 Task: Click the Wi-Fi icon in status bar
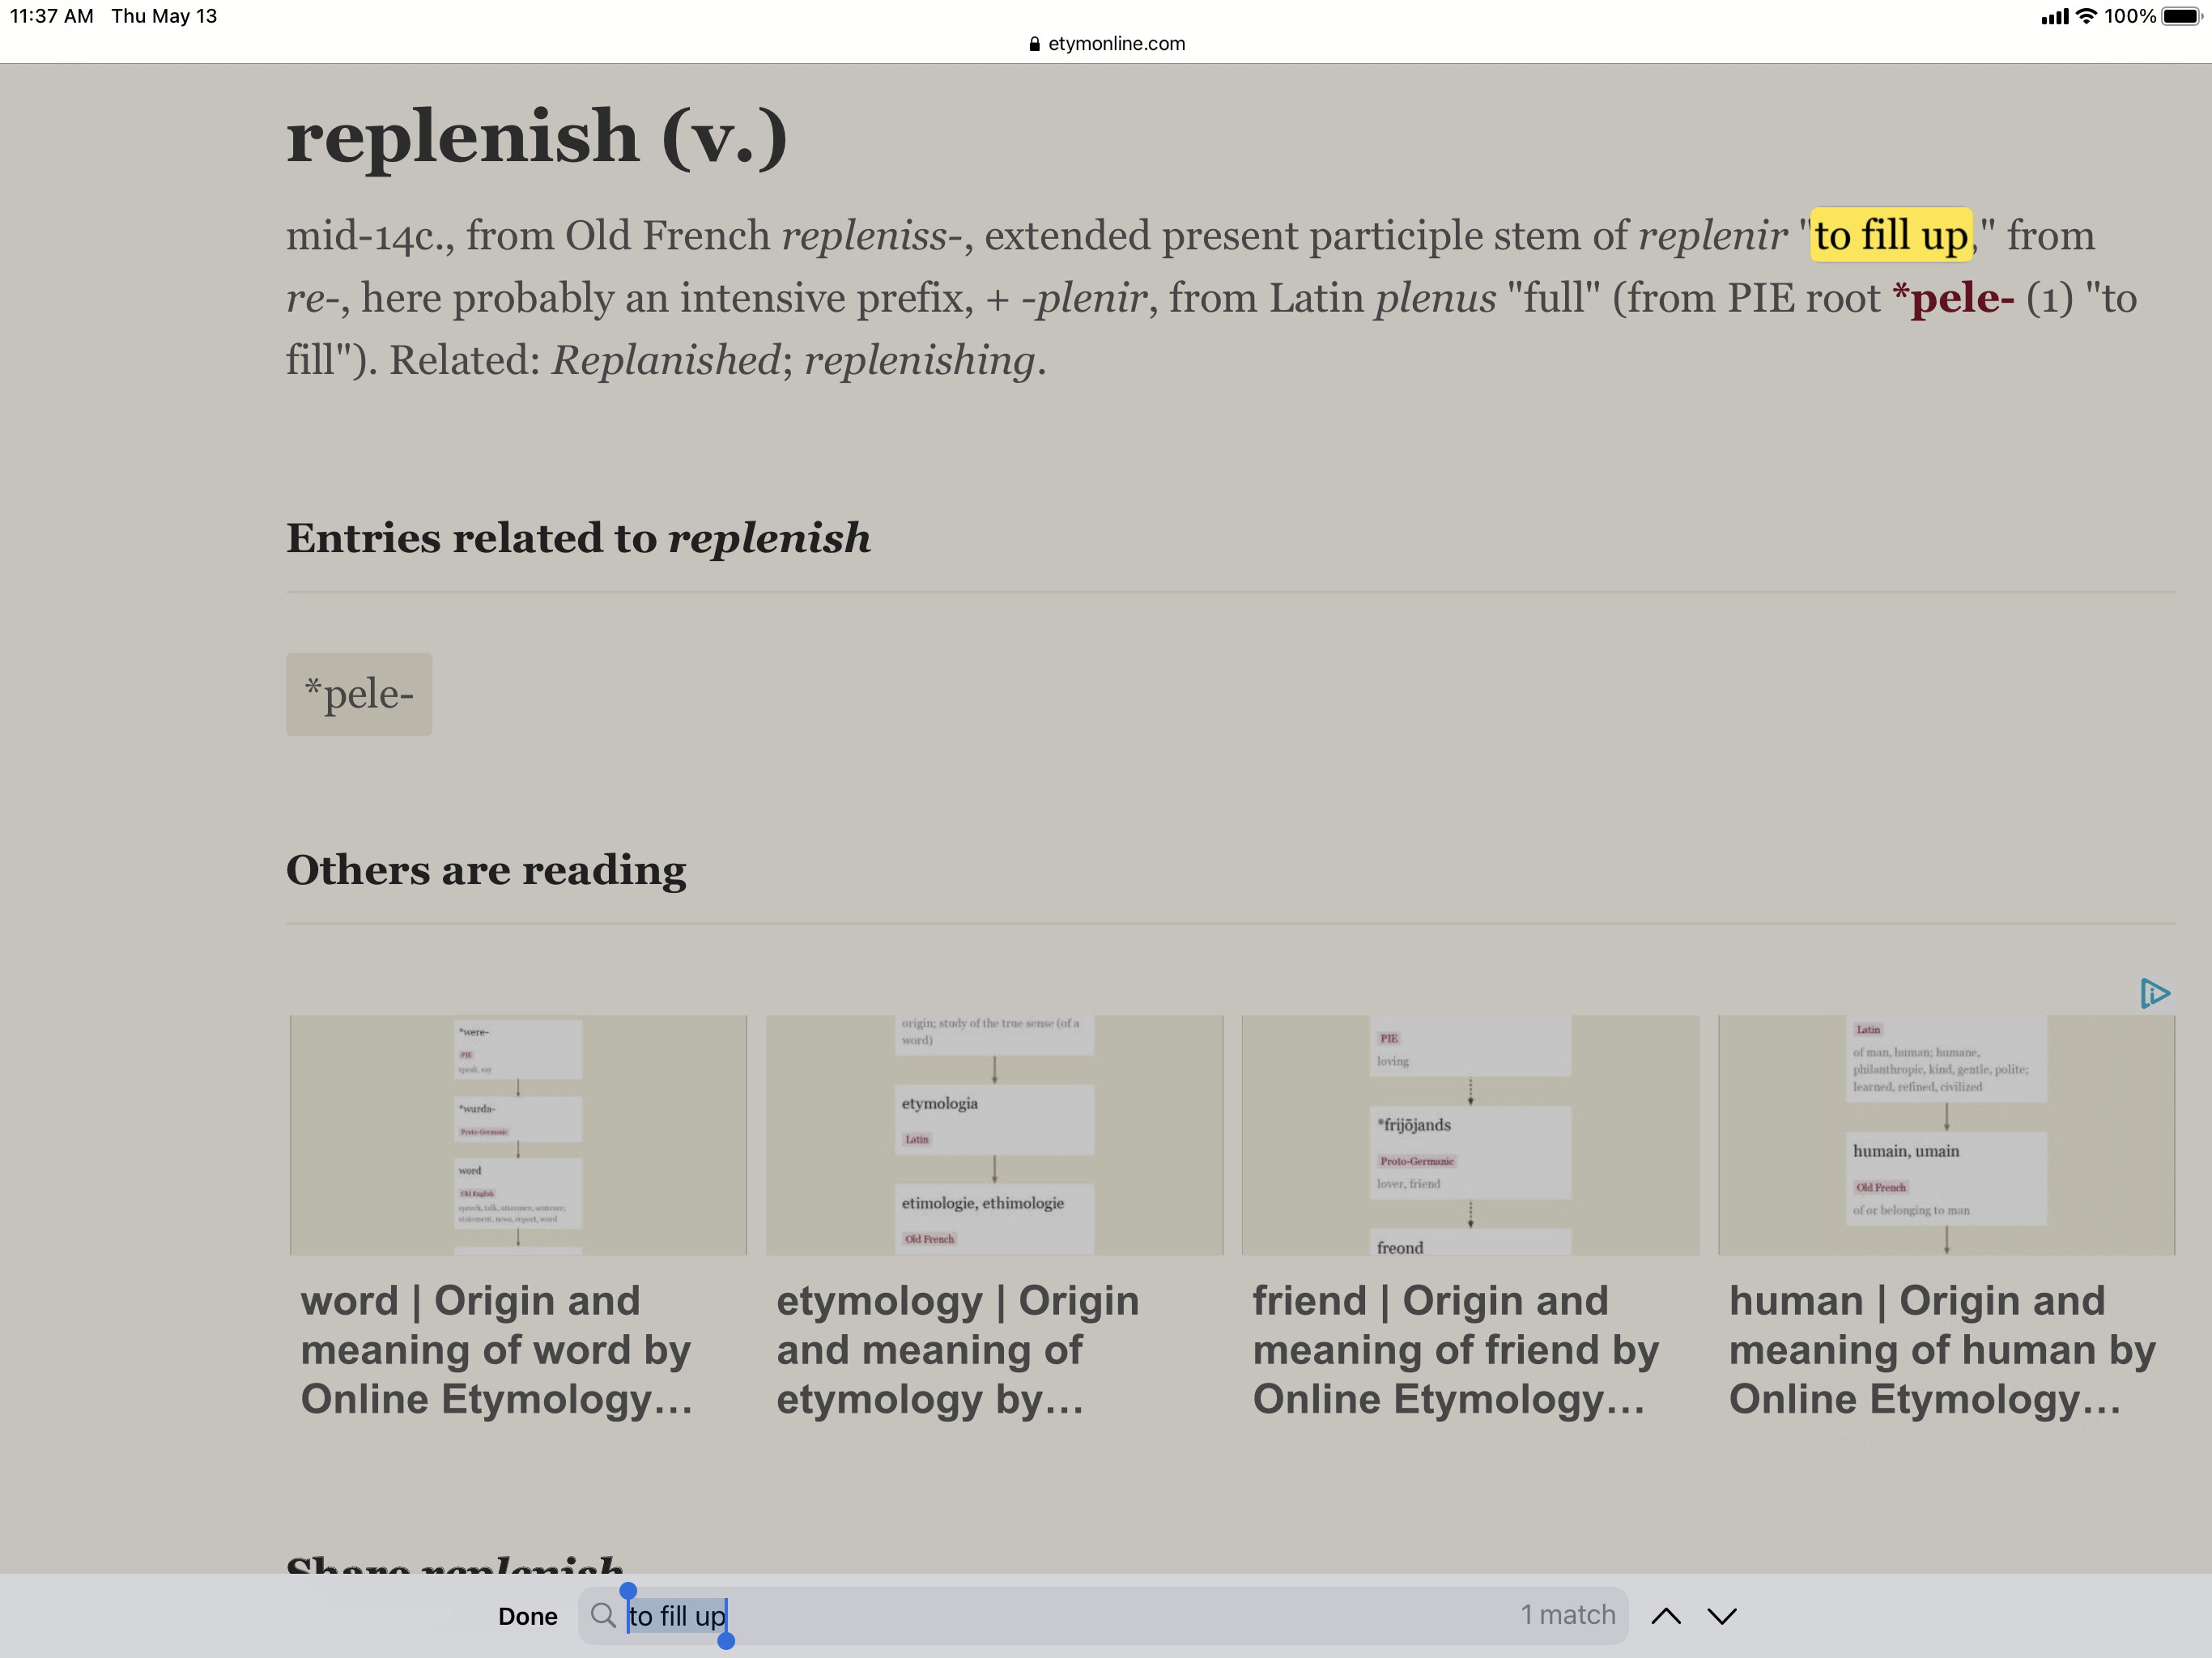point(2085,16)
